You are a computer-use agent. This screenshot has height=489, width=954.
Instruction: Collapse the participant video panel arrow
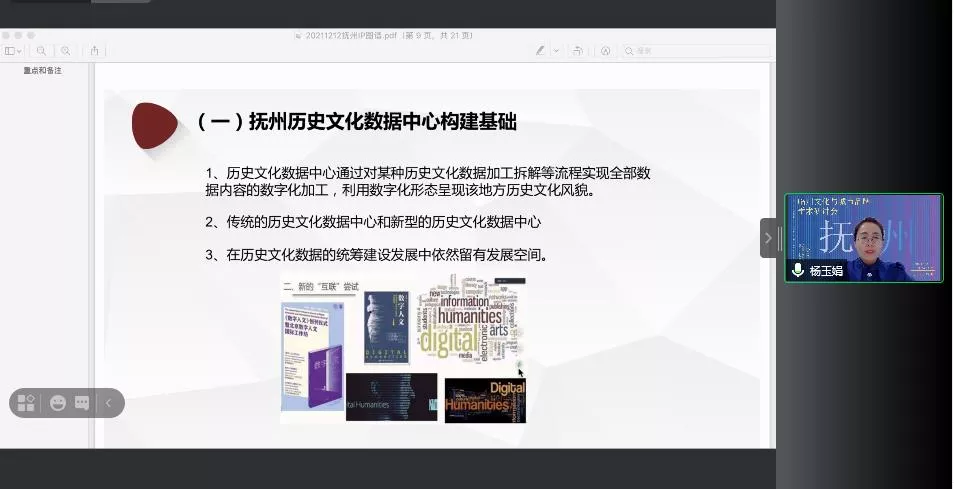(x=768, y=238)
